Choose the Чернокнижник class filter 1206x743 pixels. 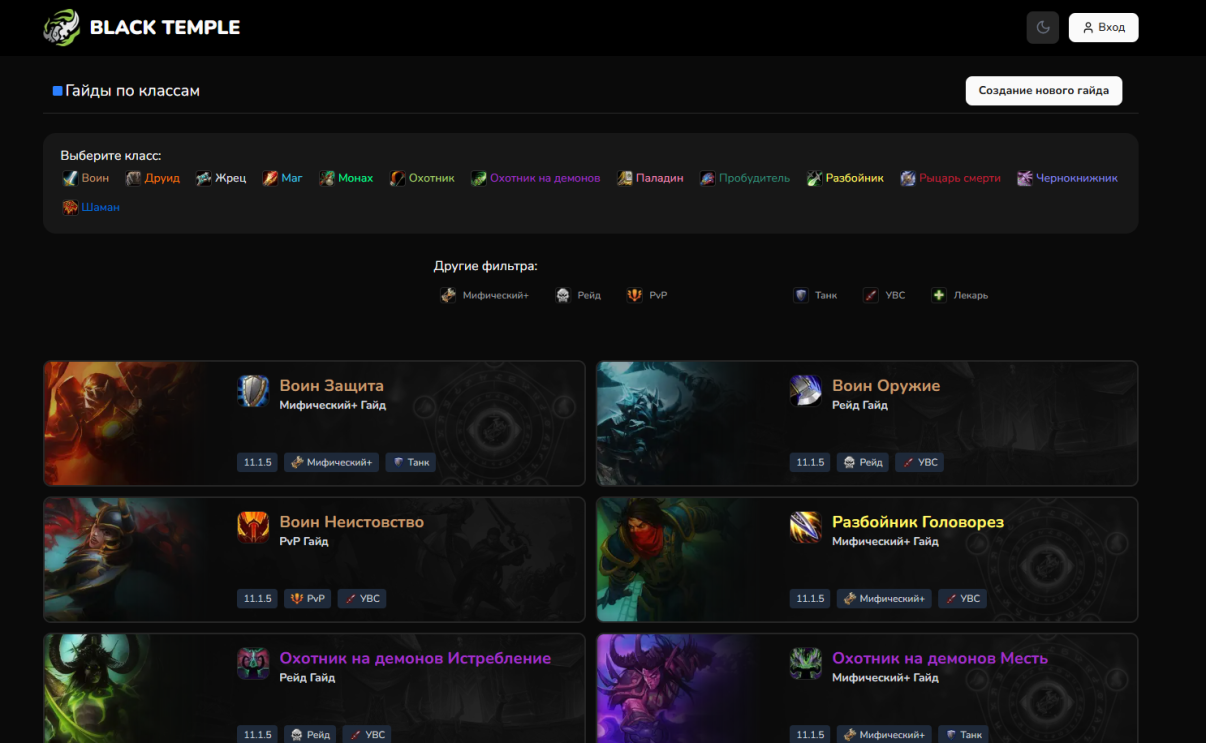[x=1068, y=178]
